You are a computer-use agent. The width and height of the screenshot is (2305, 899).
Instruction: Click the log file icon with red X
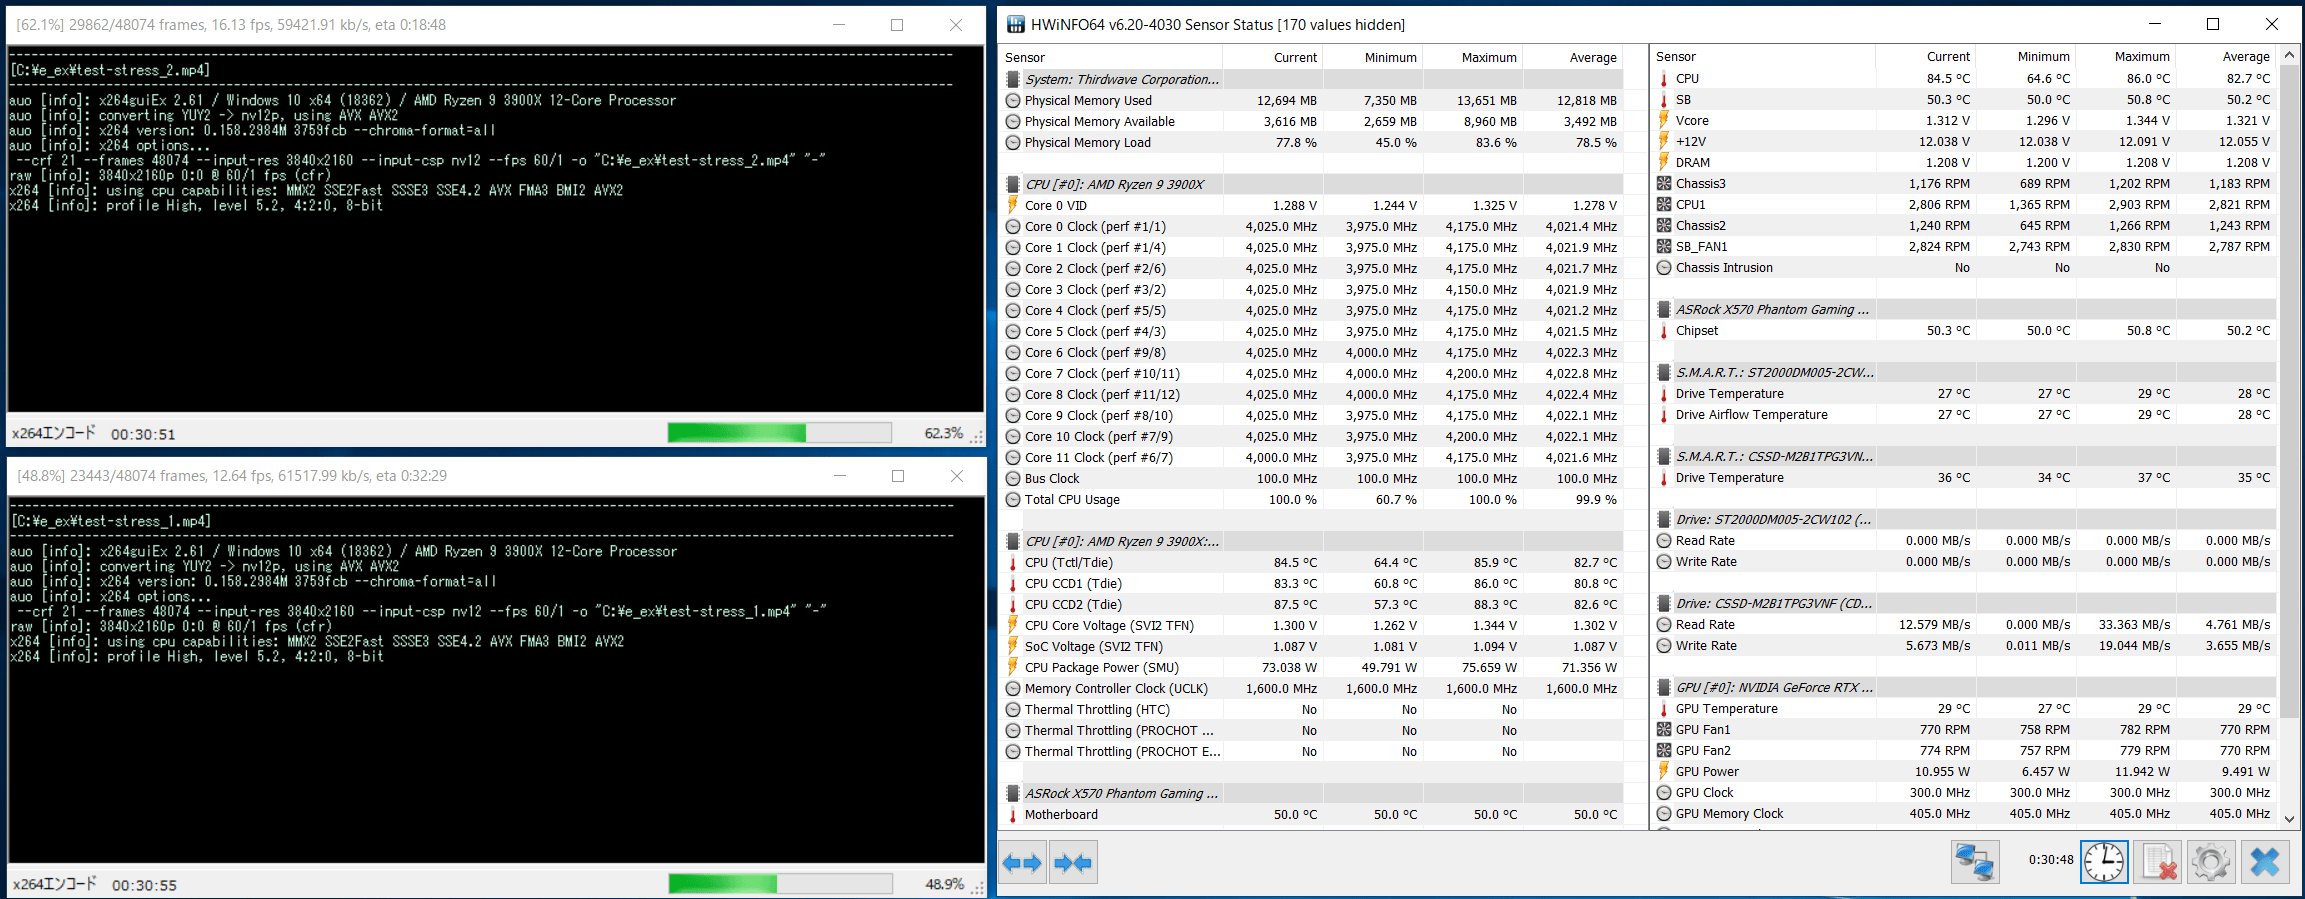tap(2157, 861)
